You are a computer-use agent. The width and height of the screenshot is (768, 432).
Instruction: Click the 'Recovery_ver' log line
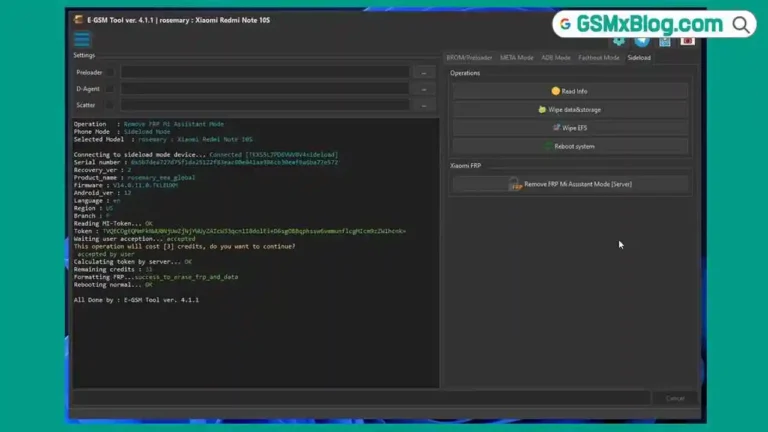[102, 170]
